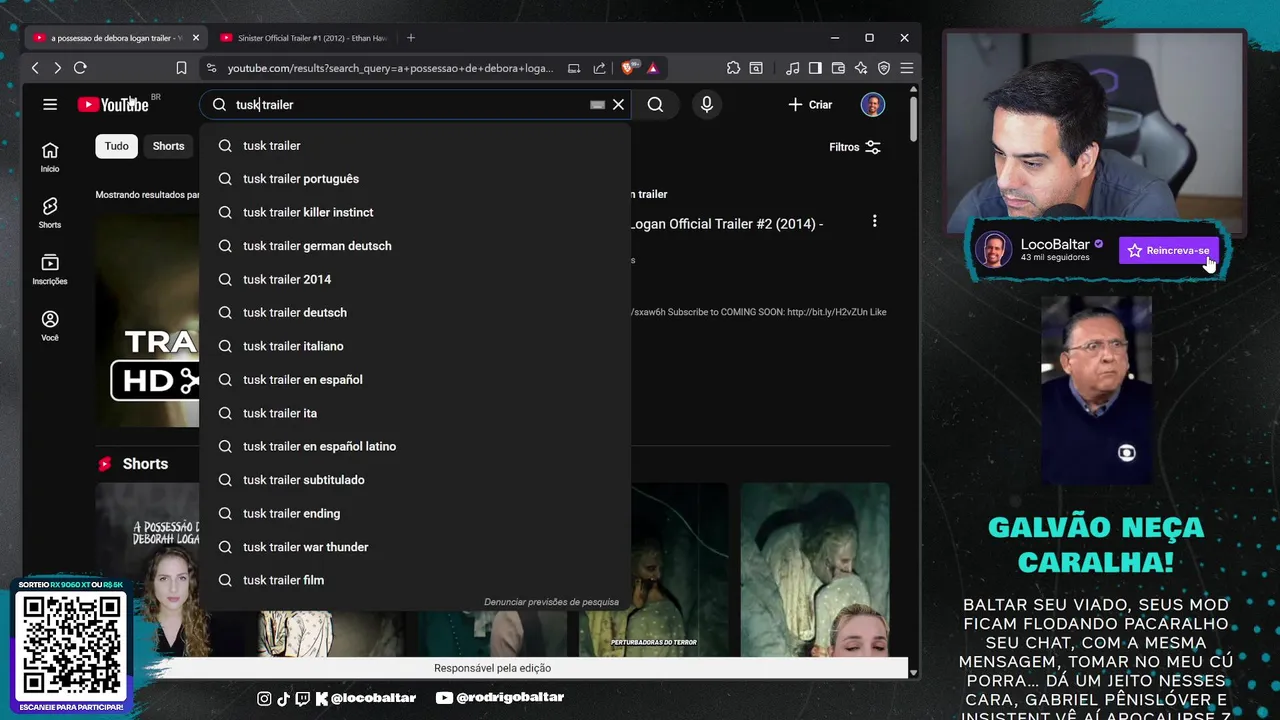The image size is (1280, 720).
Task: Open the LocoBaltar channel name in overlay
Action: click(x=1055, y=244)
